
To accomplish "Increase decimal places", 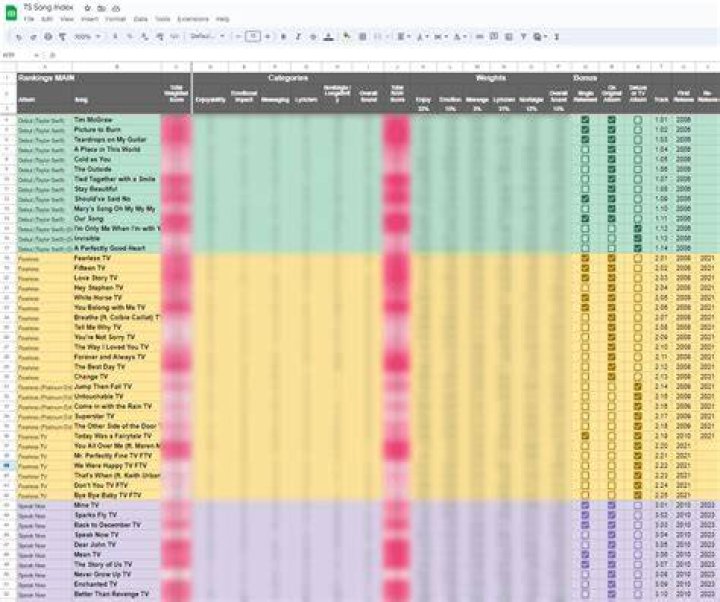I will point(159,37).
